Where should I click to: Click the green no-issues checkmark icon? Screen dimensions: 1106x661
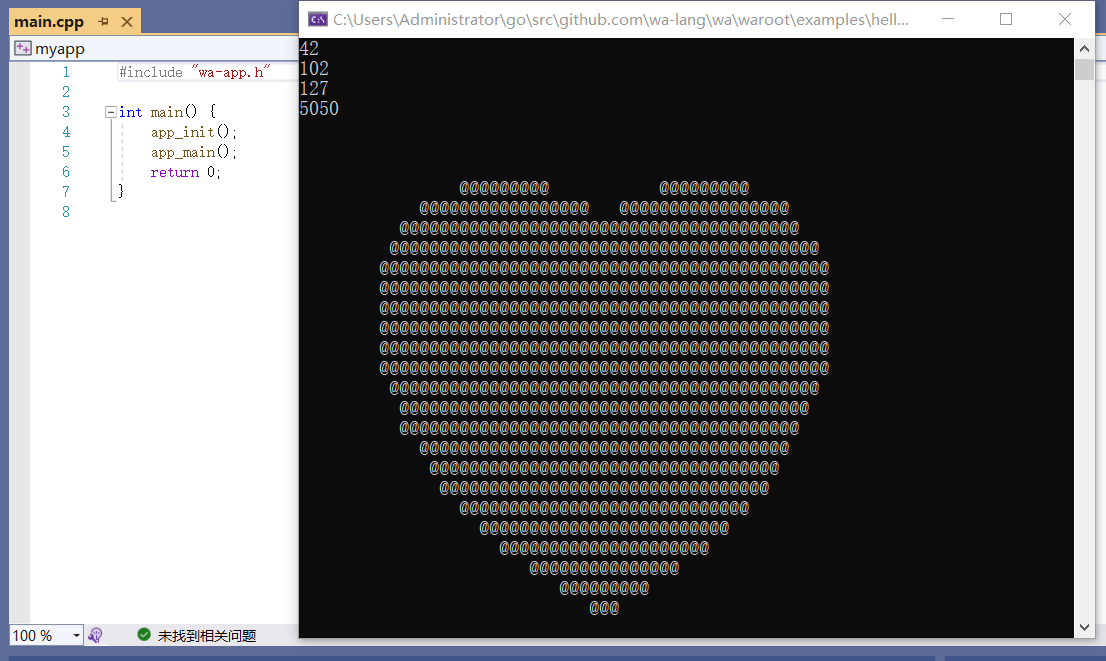[144, 635]
